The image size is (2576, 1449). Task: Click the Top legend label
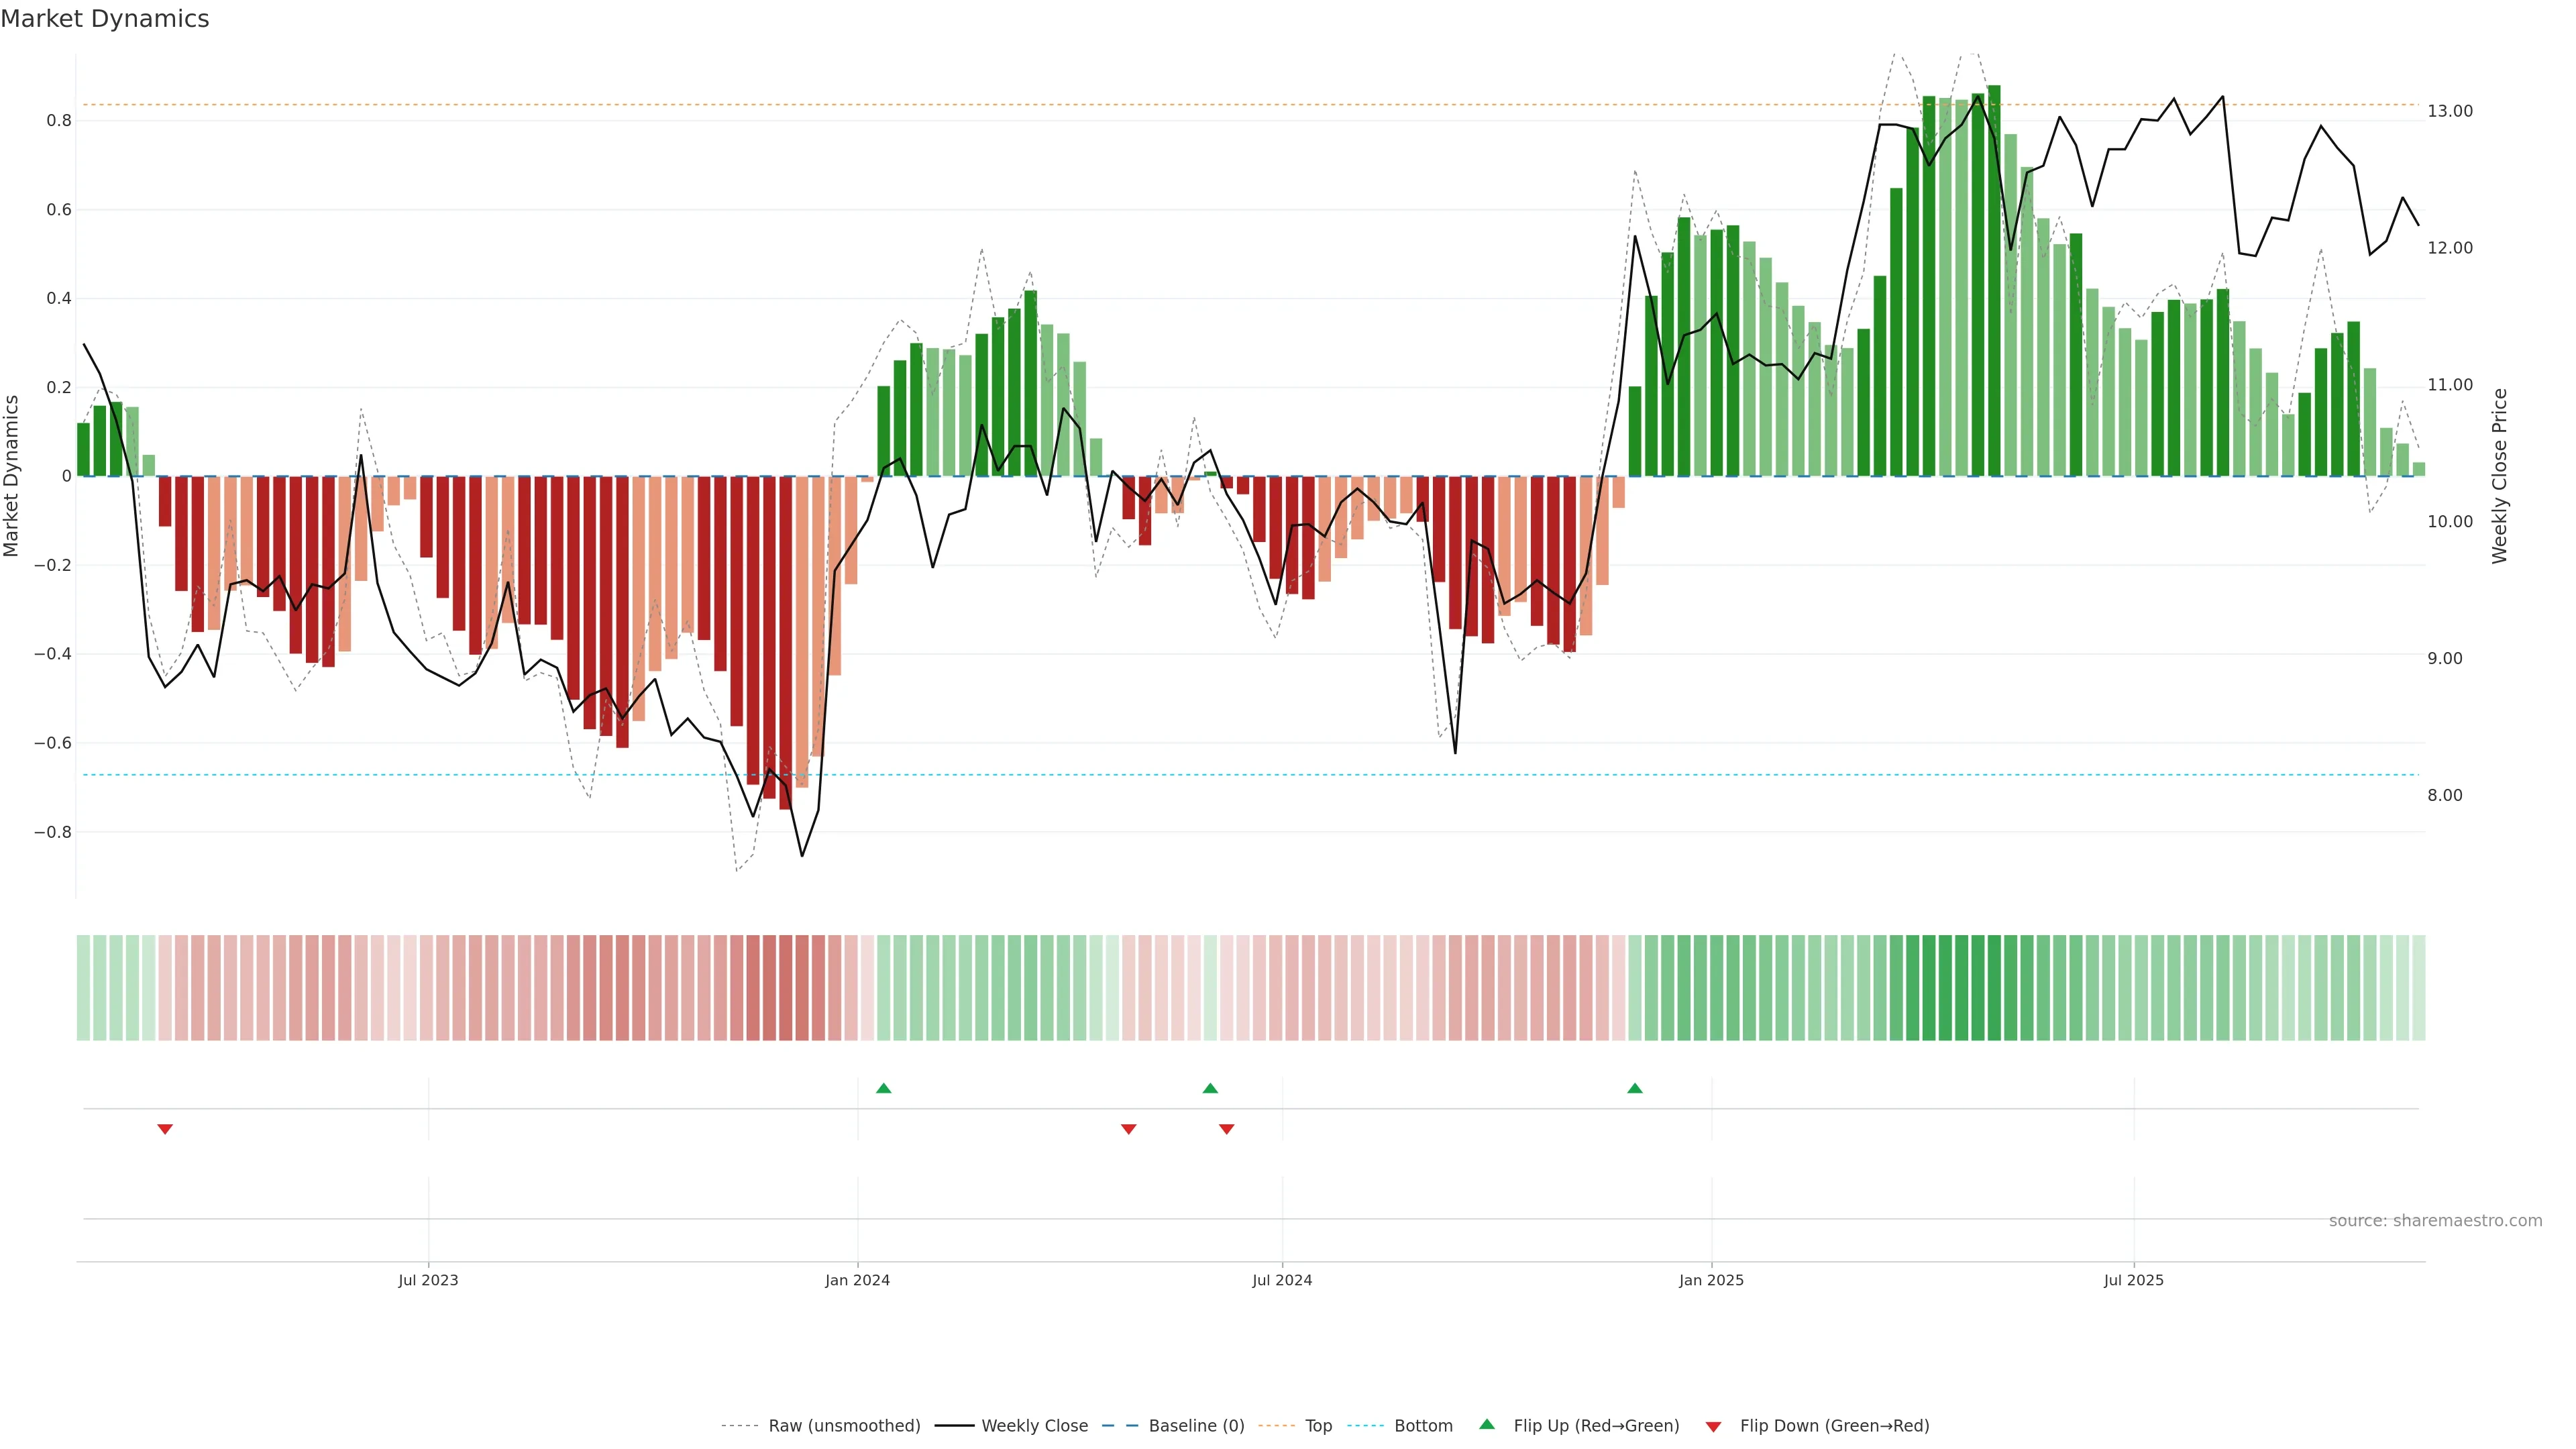(1318, 1425)
